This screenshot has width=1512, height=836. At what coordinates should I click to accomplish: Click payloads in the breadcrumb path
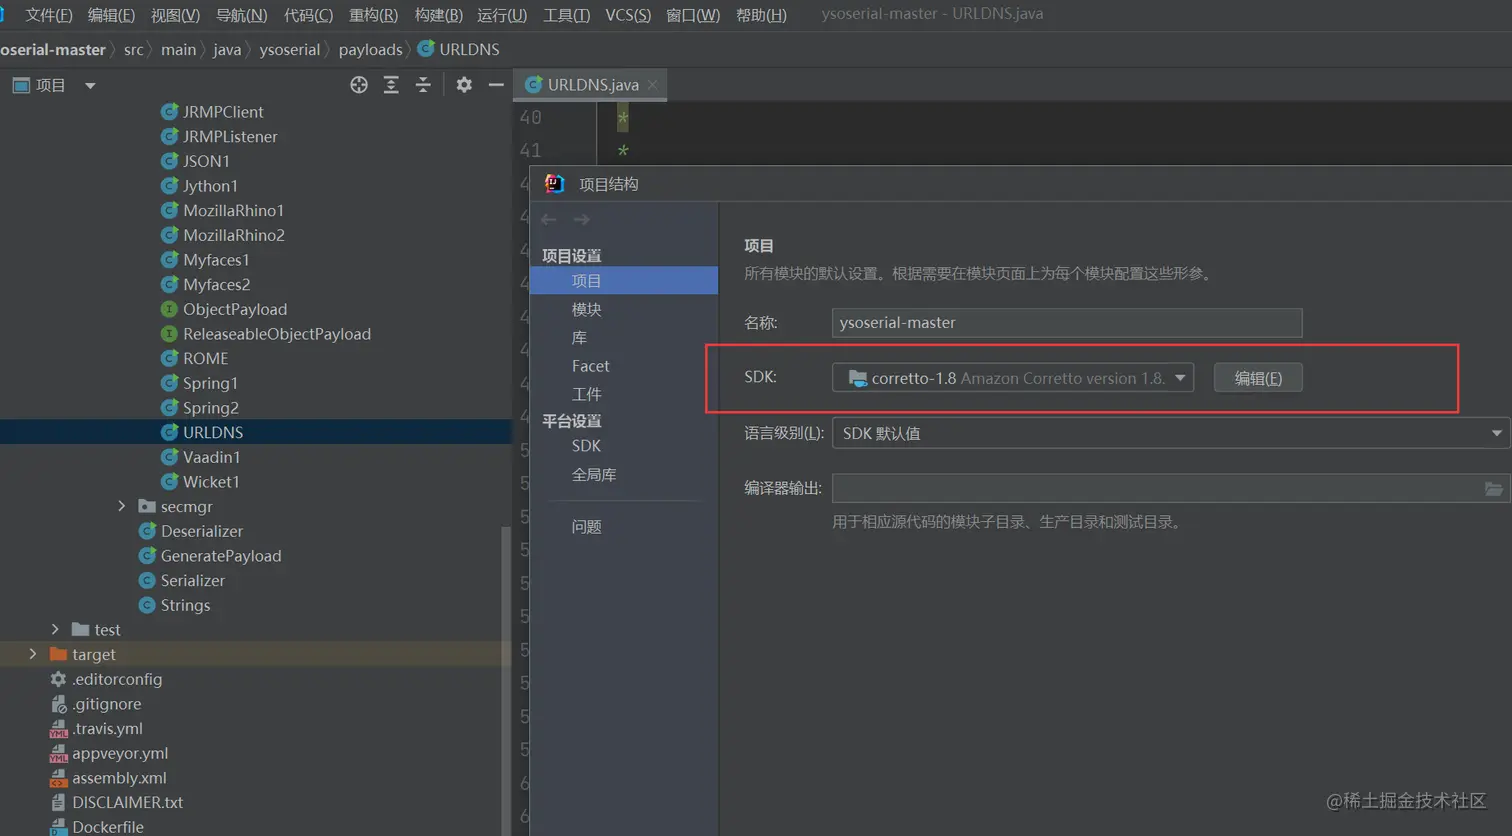tap(370, 49)
